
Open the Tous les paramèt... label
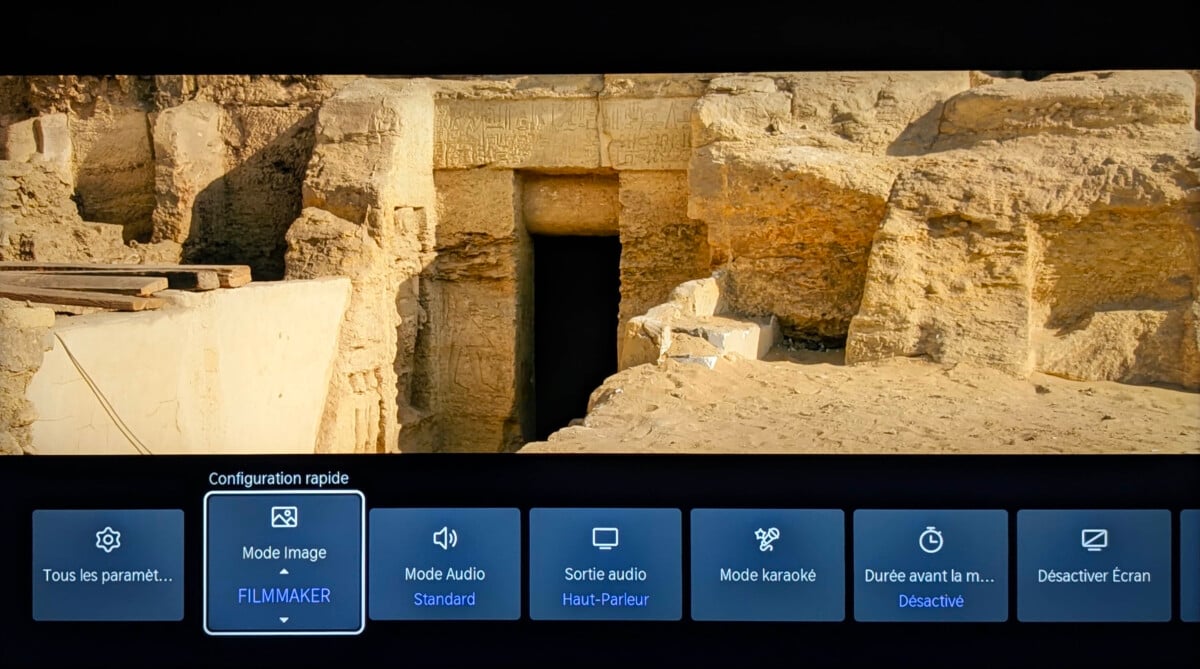[x=108, y=576]
